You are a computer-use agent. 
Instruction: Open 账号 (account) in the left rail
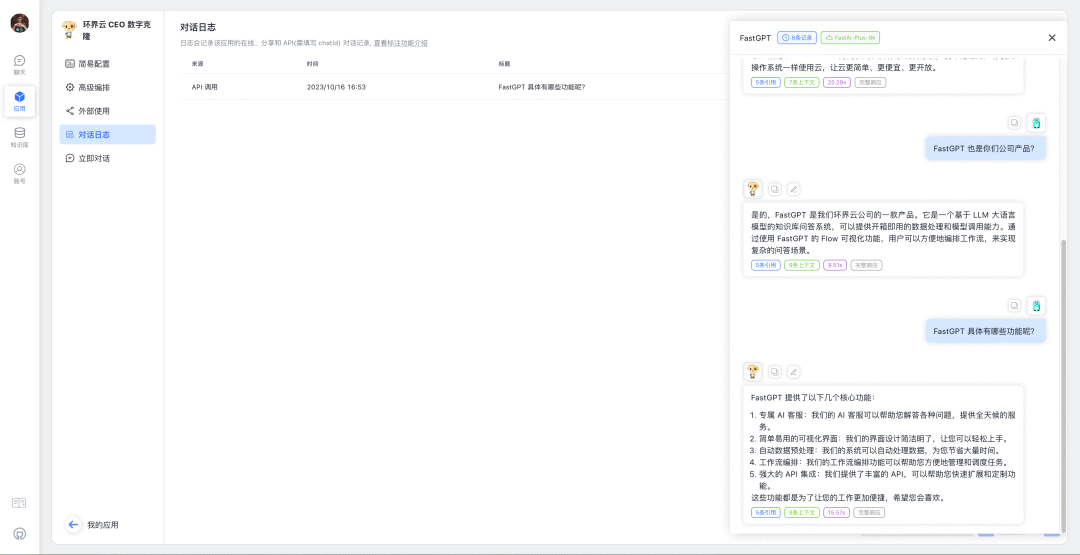point(20,174)
